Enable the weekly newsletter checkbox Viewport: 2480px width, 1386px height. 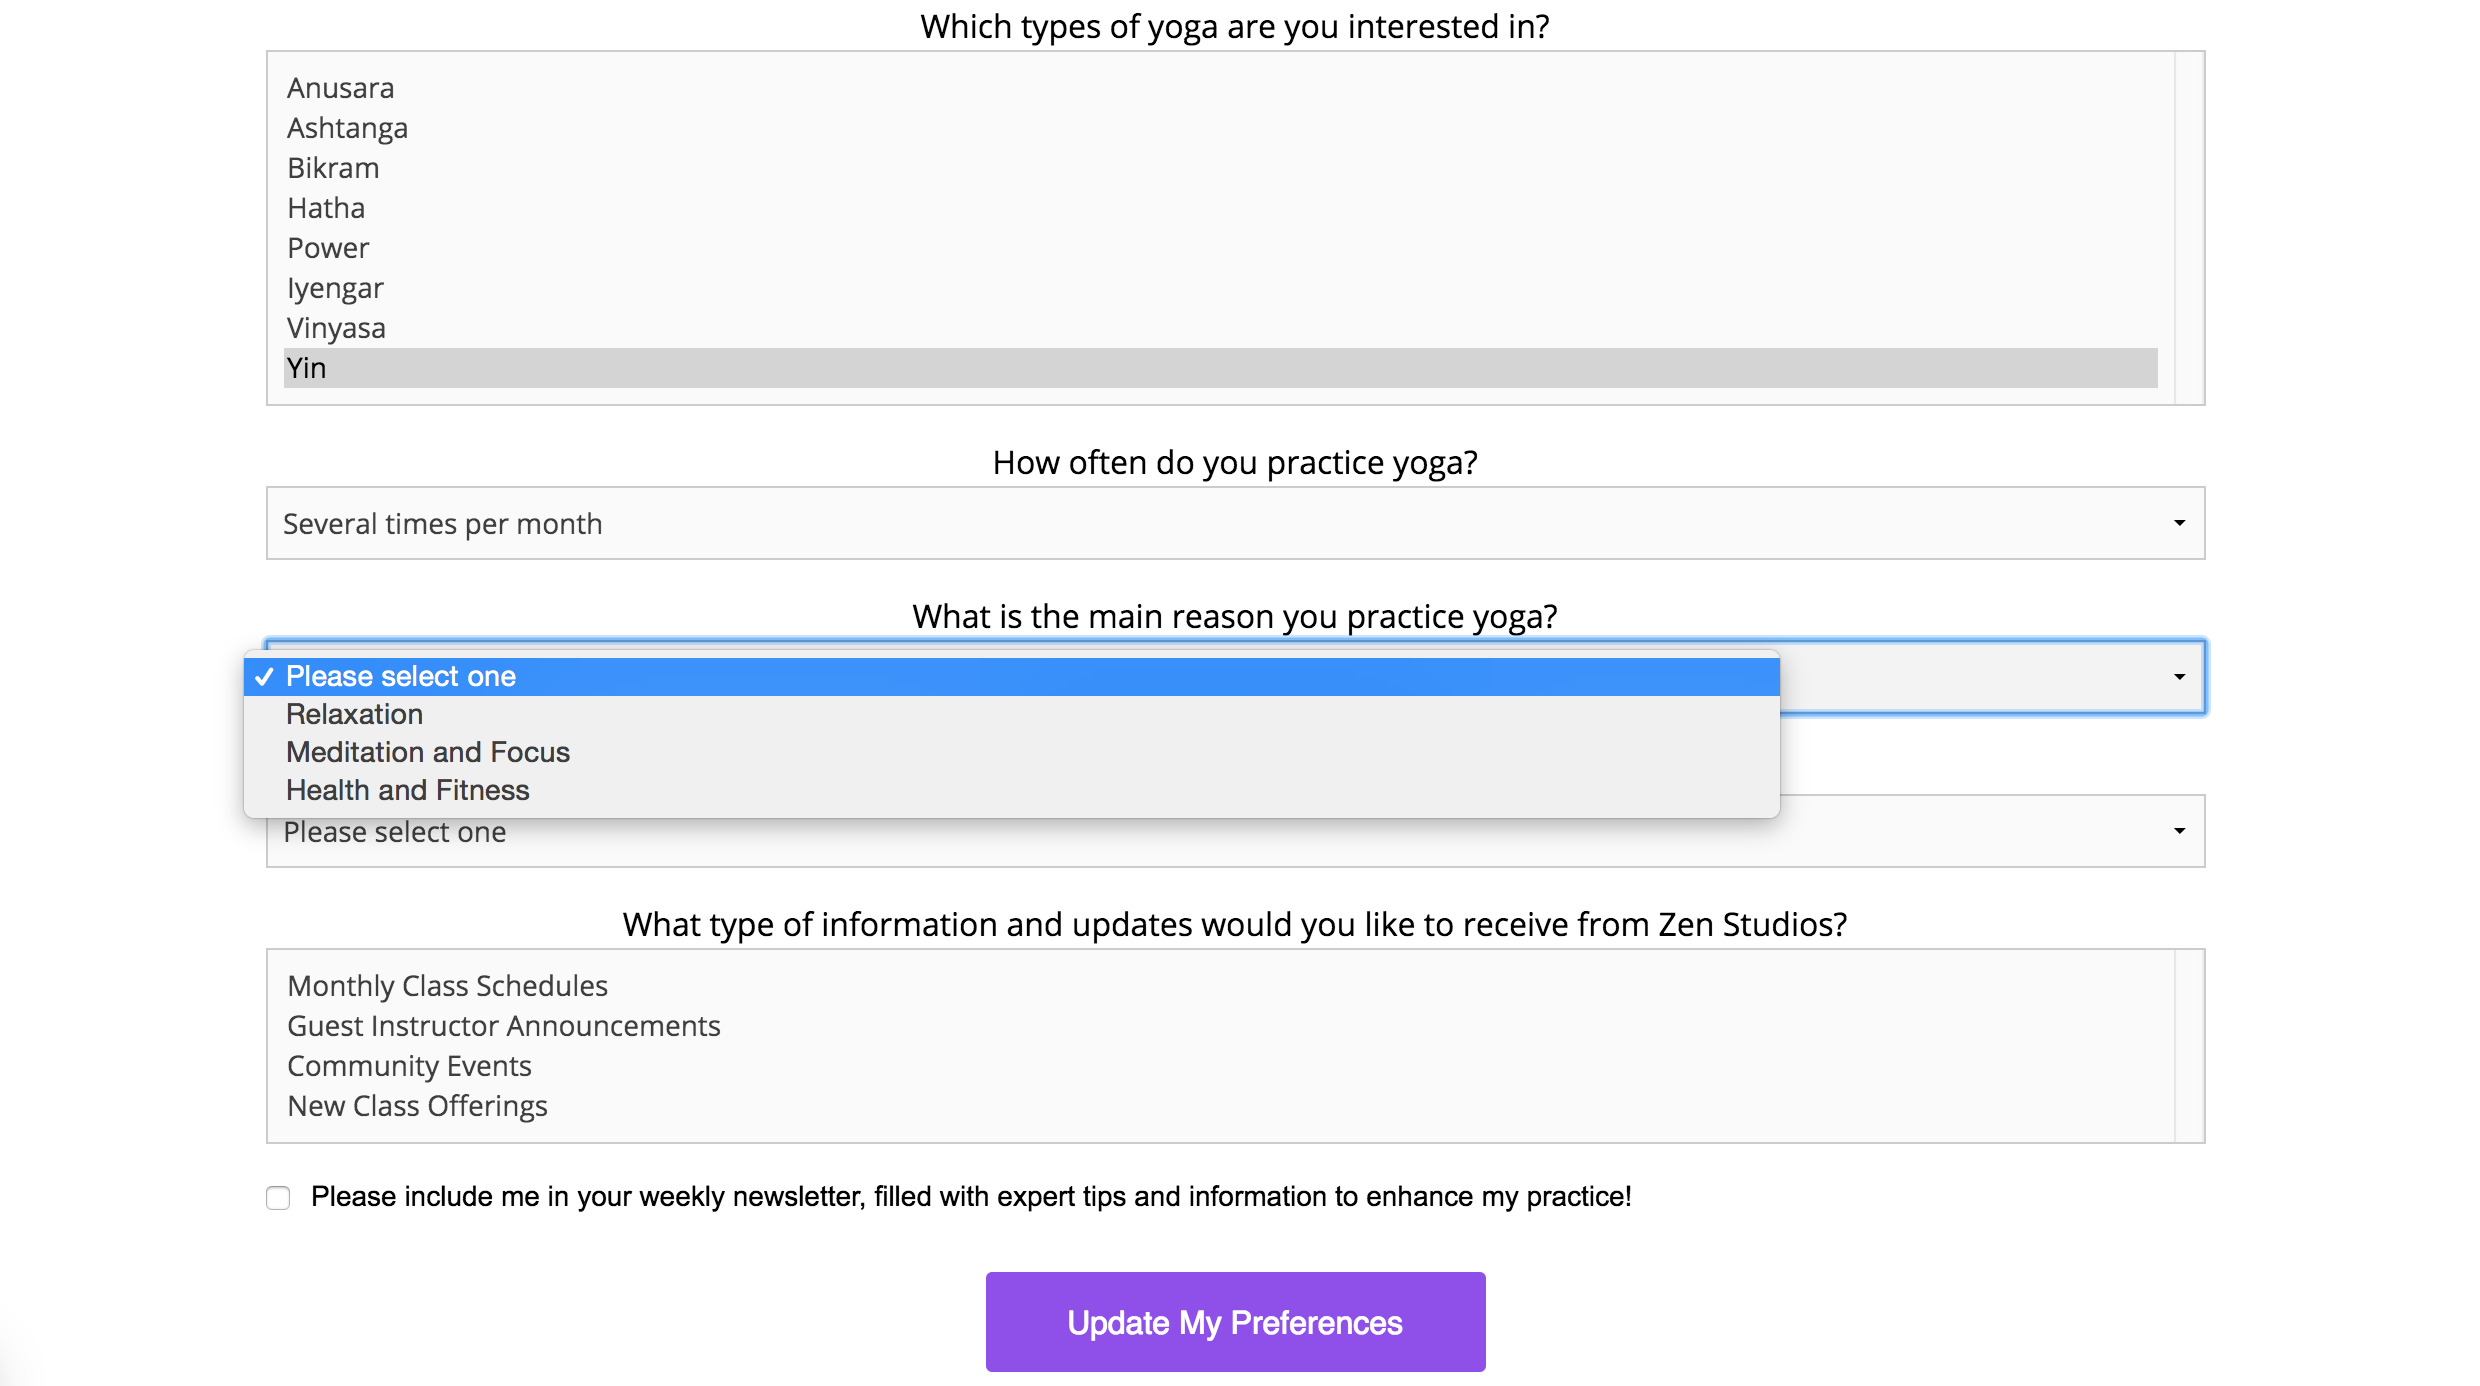(x=278, y=1197)
